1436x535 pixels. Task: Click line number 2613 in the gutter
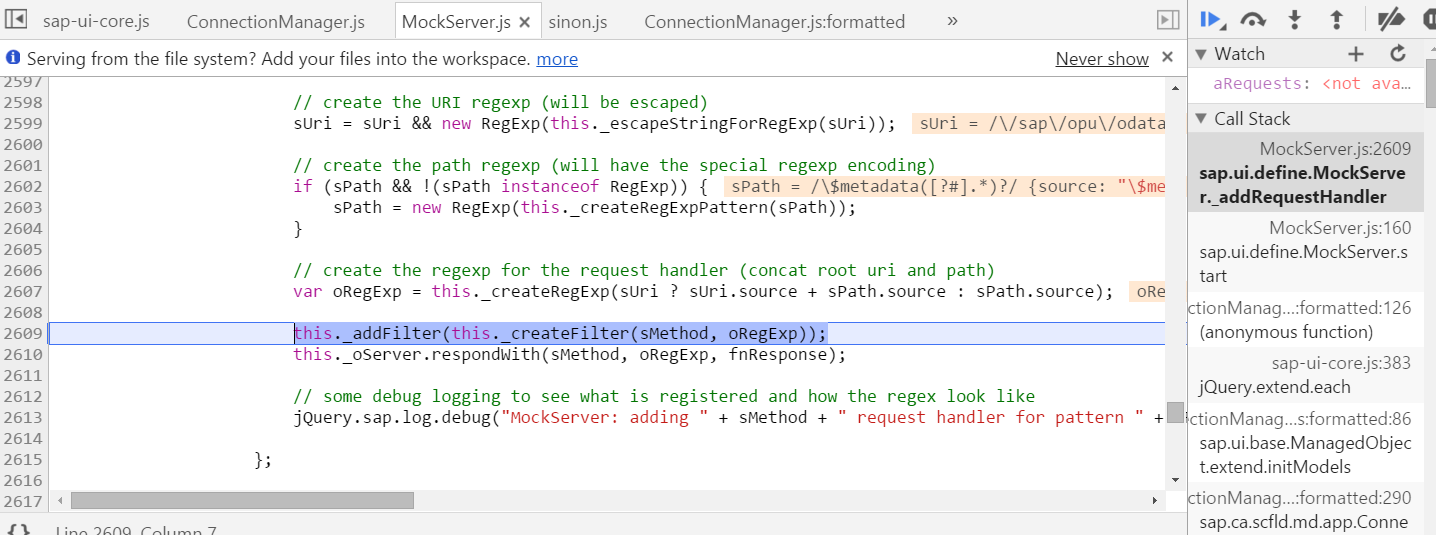click(25, 417)
